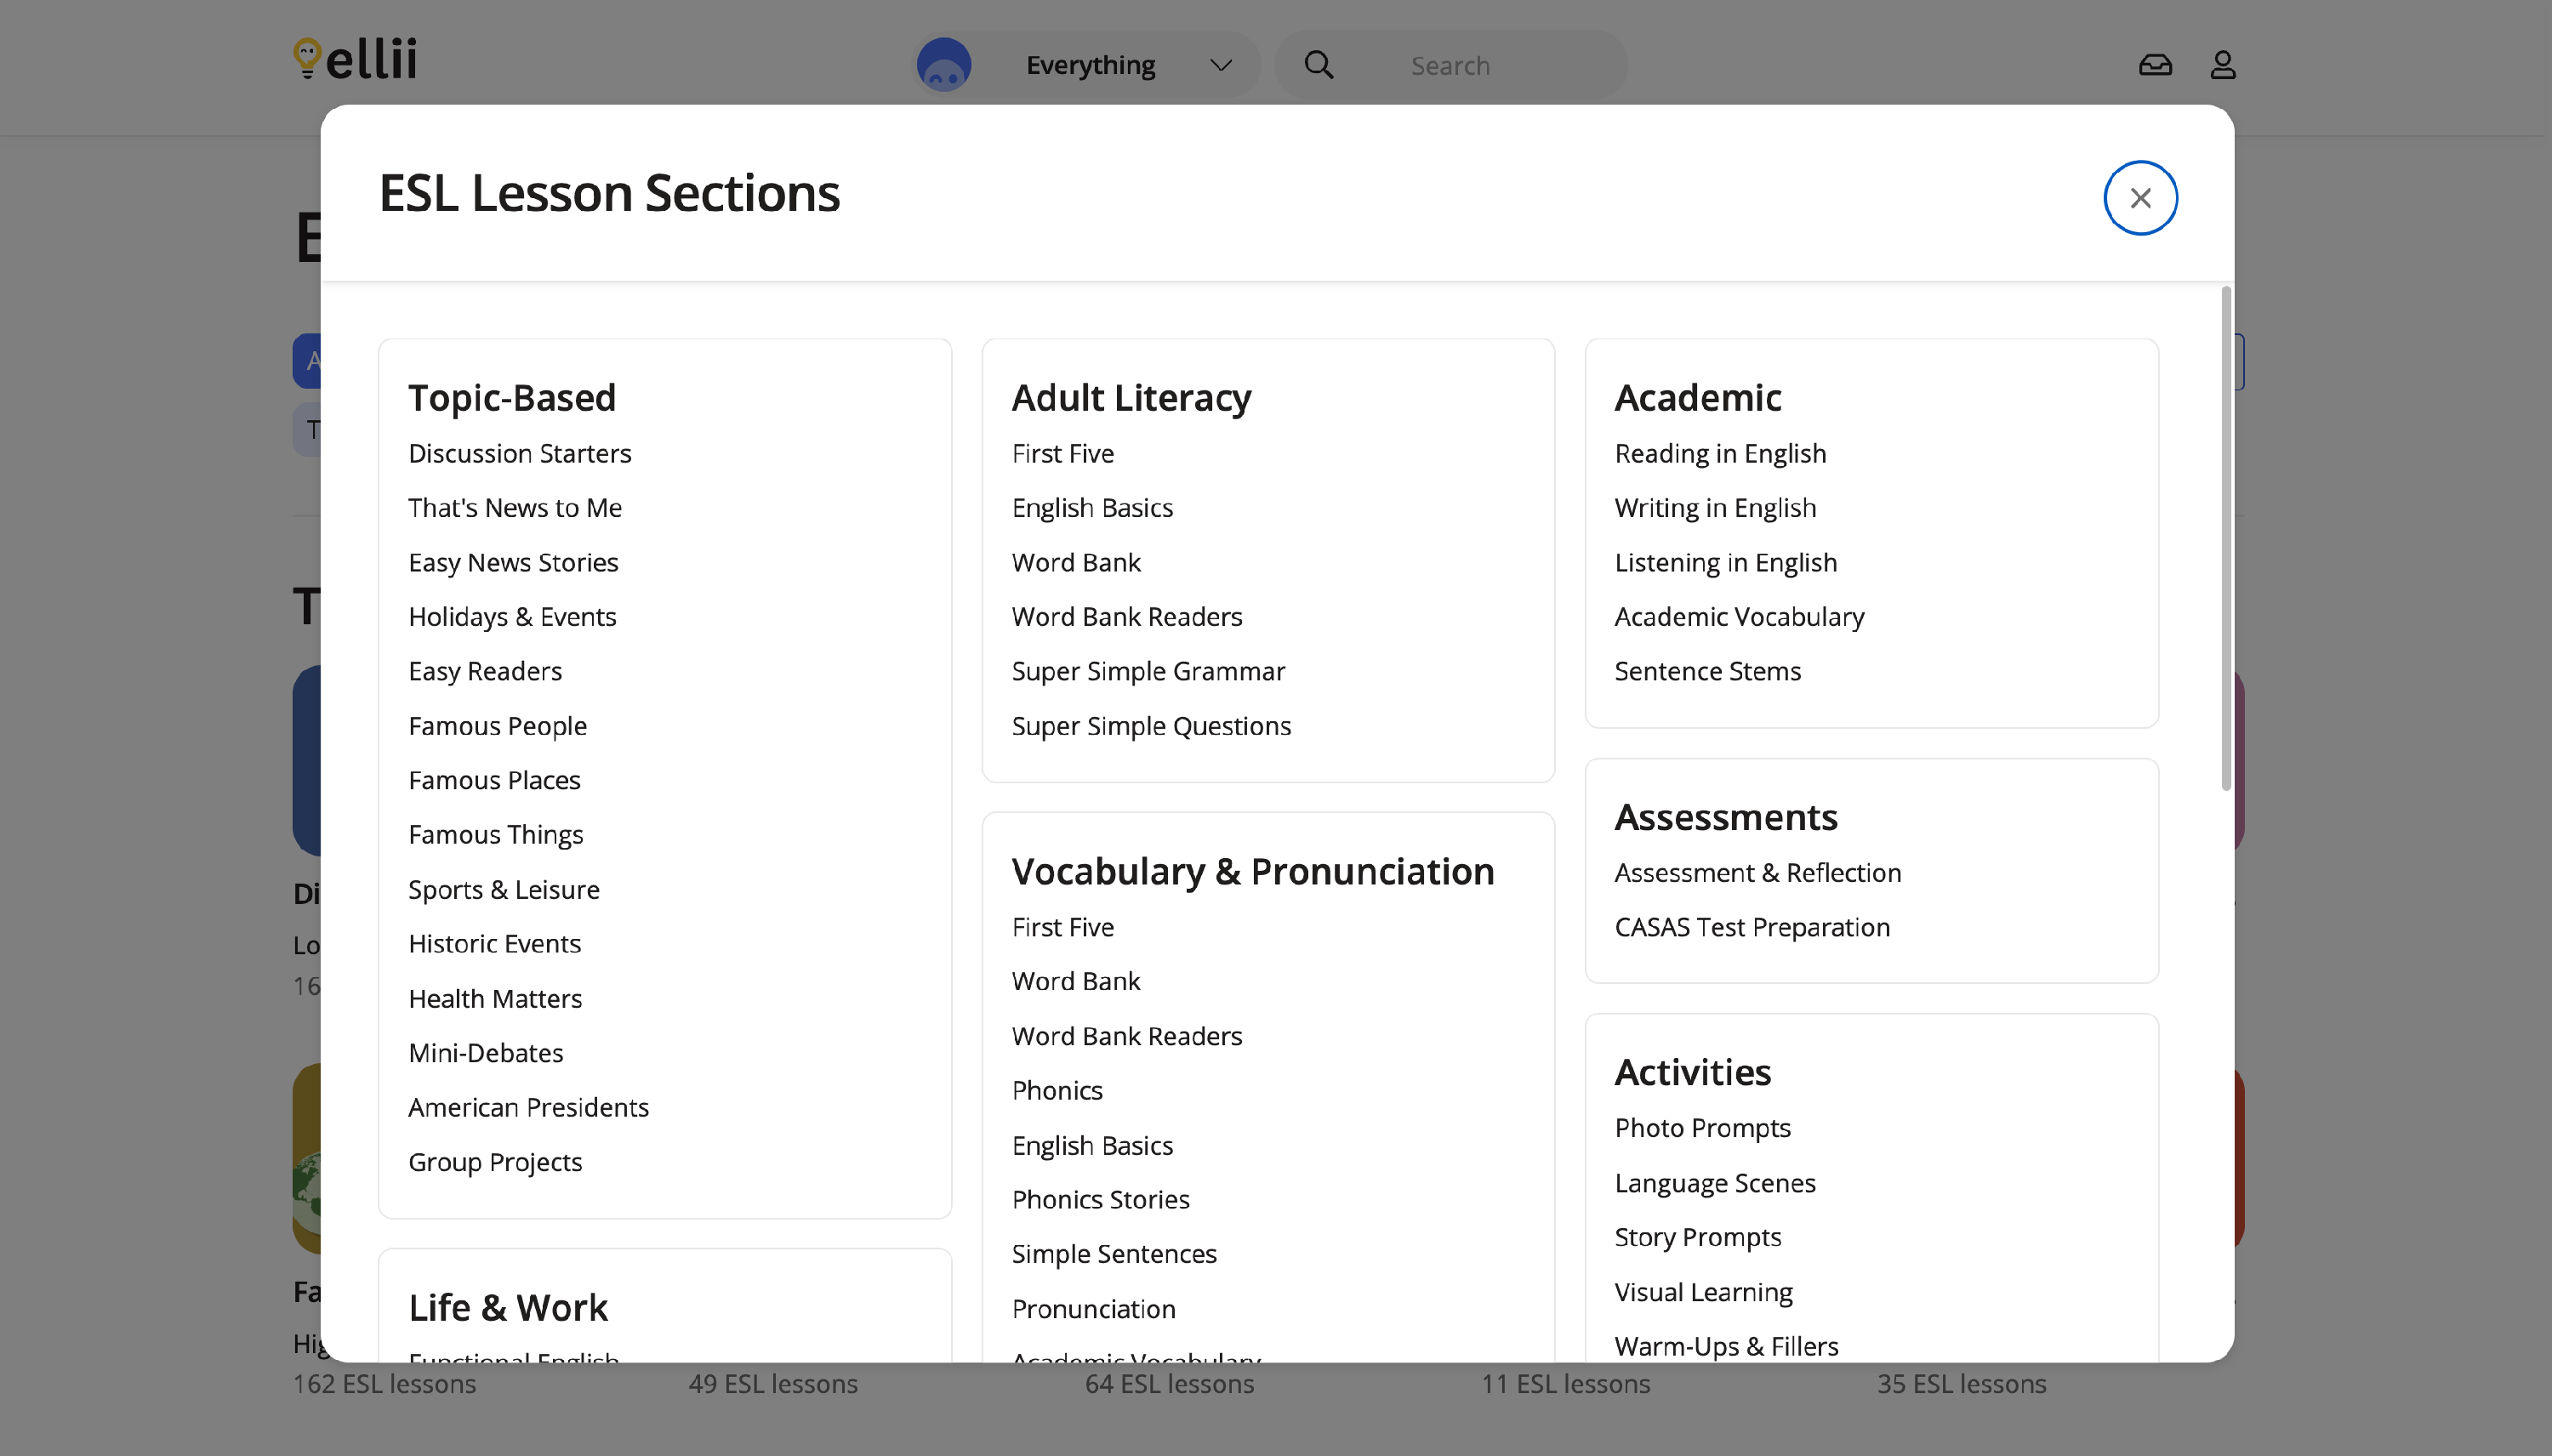Select Photo Prompts under Activities
Viewport: 2552px width, 1456px height.
(1702, 1127)
